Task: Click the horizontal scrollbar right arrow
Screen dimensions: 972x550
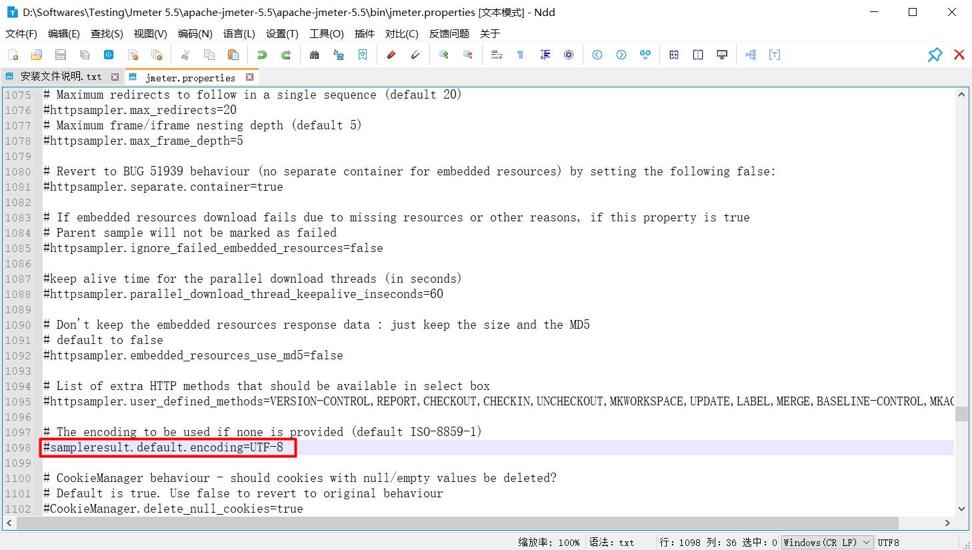Action: pyautogui.click(x=947, y=523)
